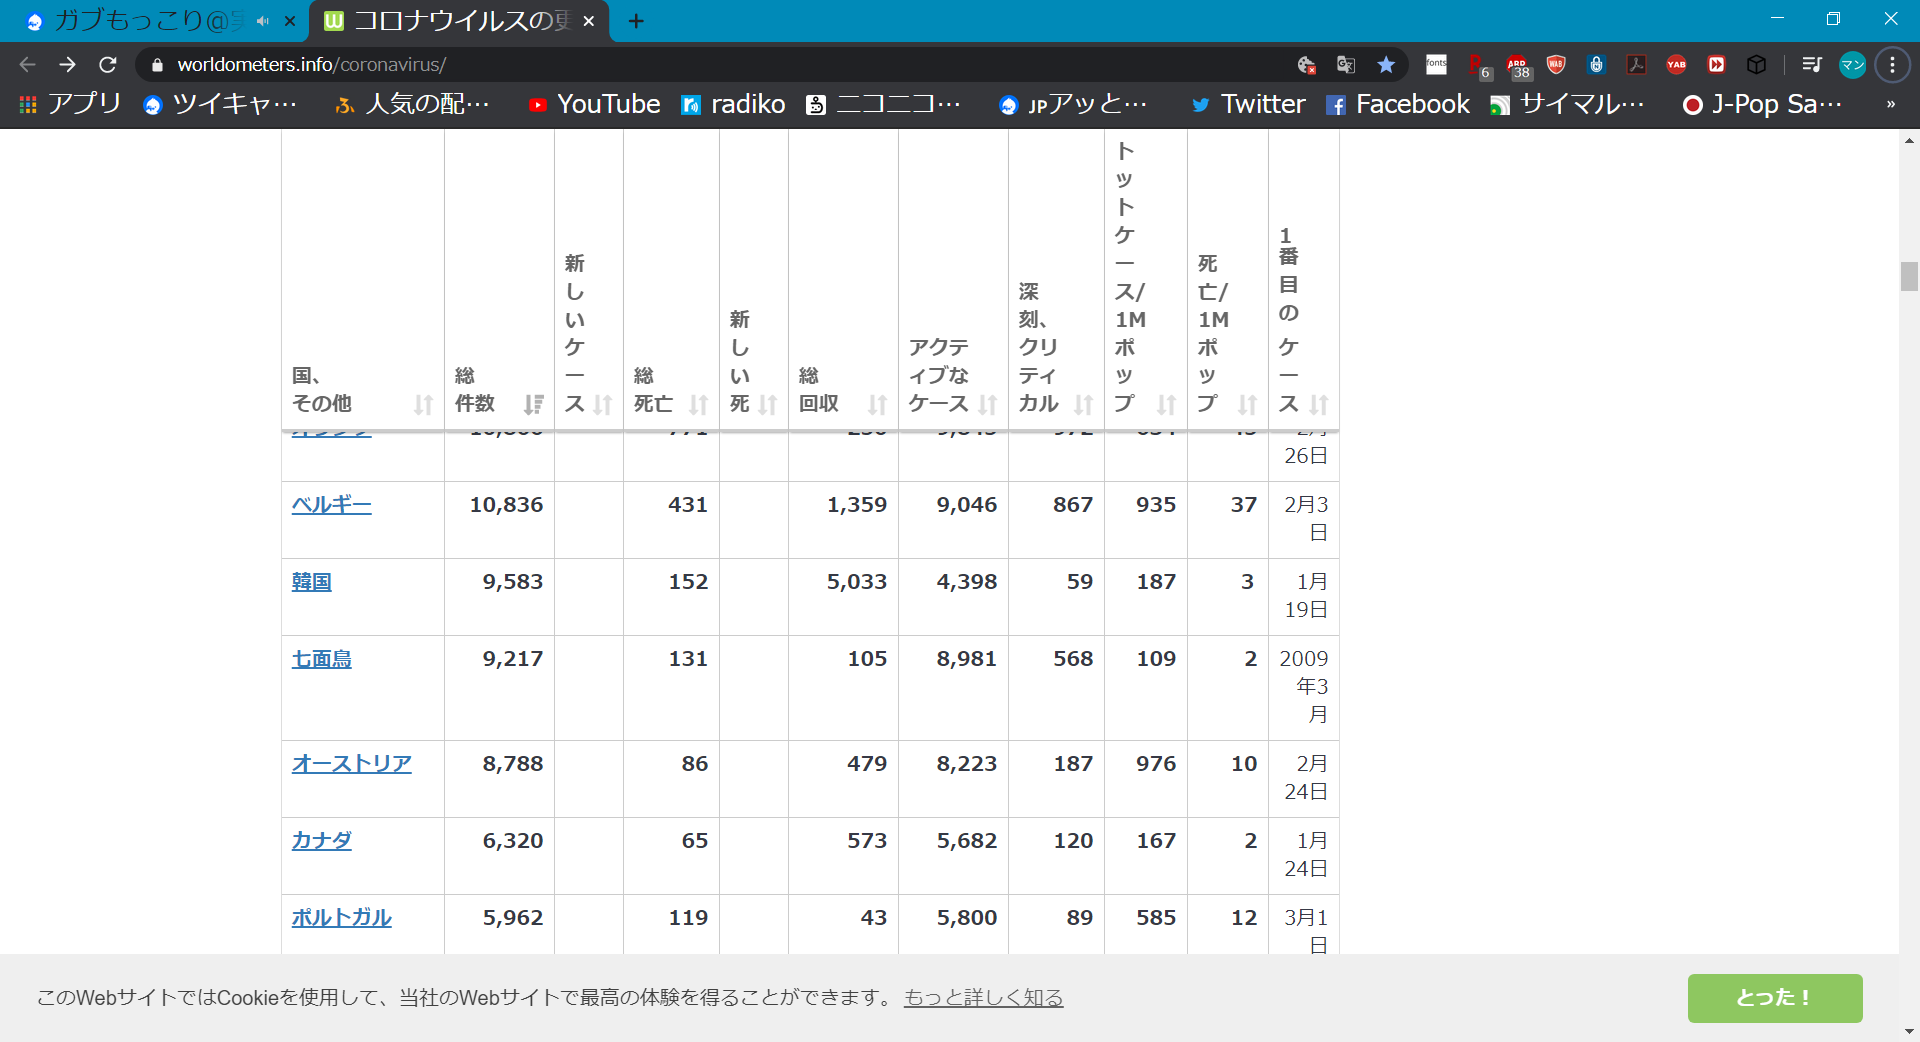Screen dimensions: 1920x1042
Task: Open the Adblock extension showing 38
Action: pos(1517,65)
